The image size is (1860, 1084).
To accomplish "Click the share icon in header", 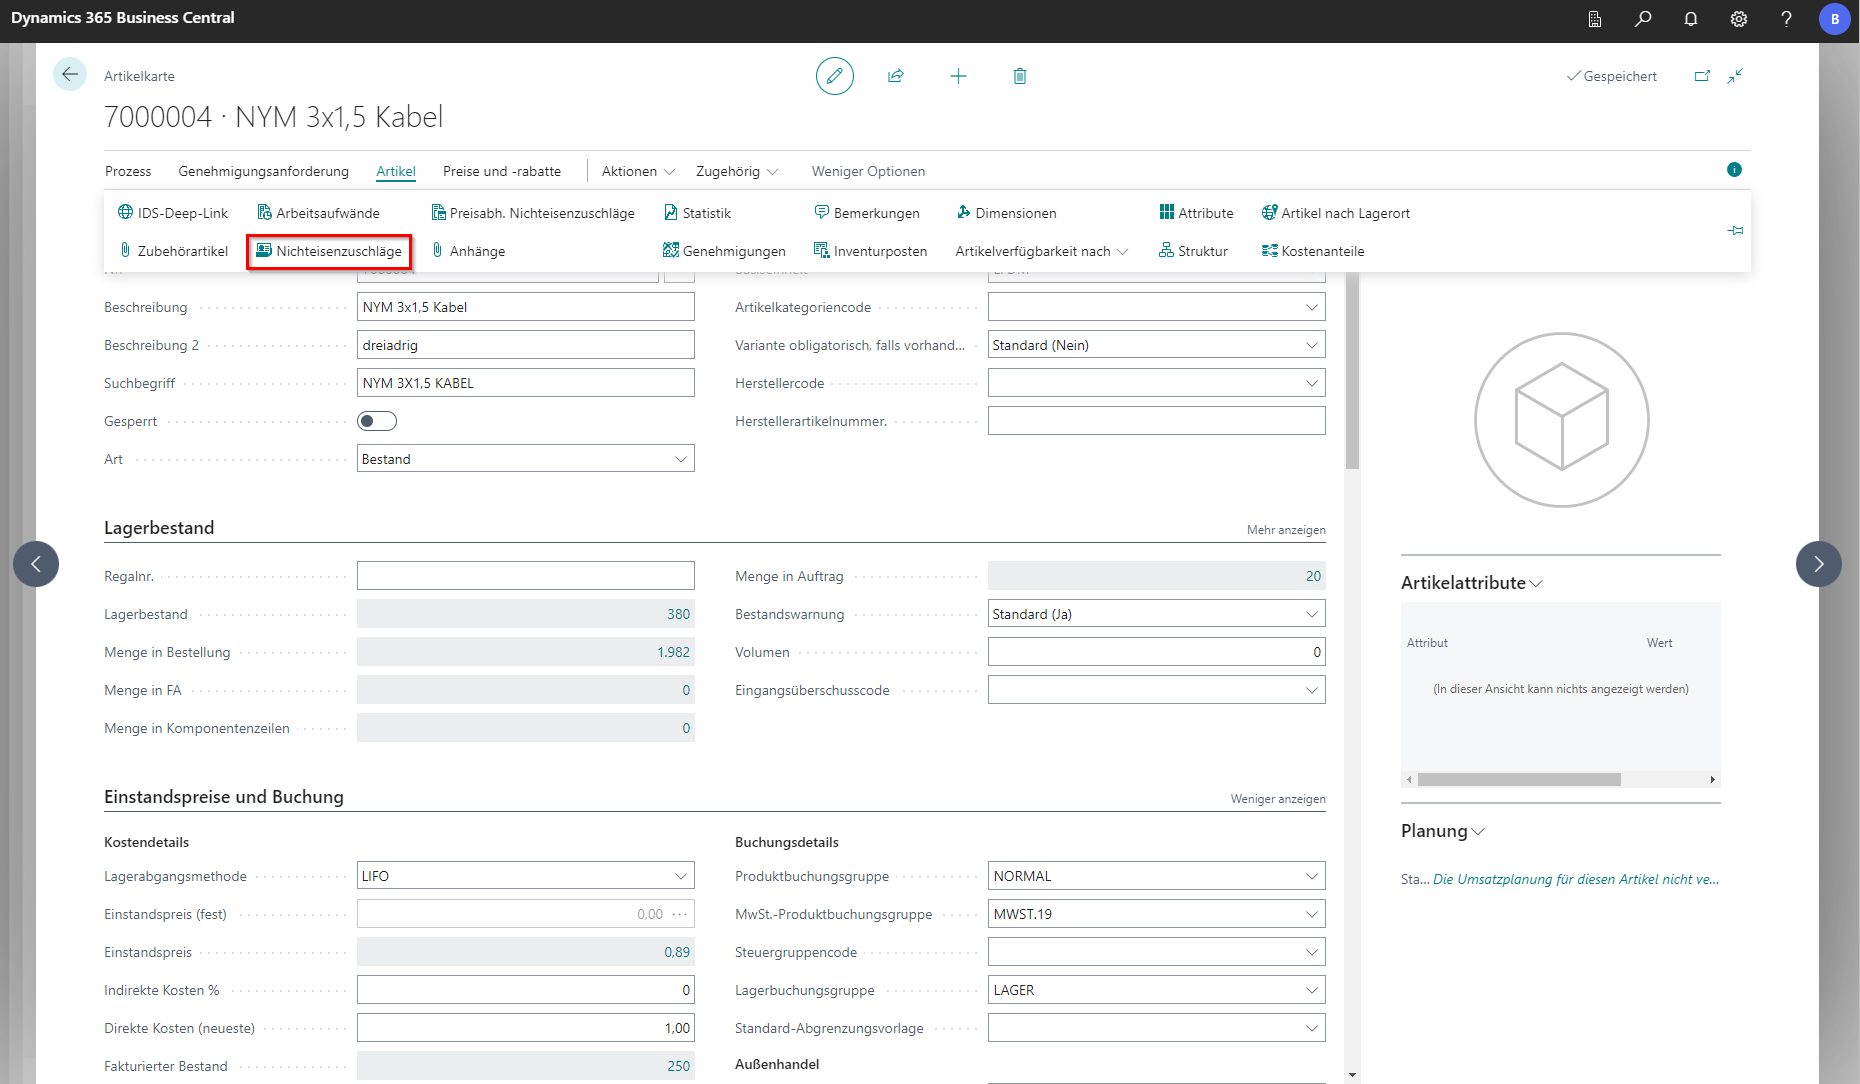I will coord(896,76).
